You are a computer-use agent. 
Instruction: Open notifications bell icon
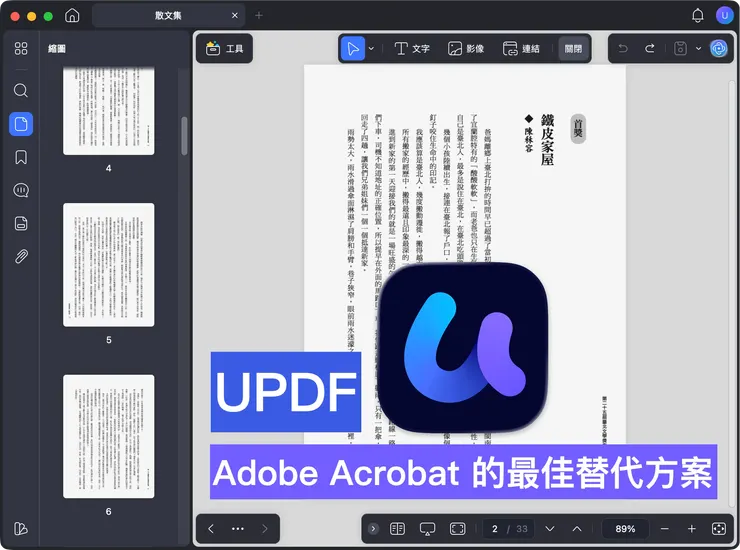tap(698, 16)
